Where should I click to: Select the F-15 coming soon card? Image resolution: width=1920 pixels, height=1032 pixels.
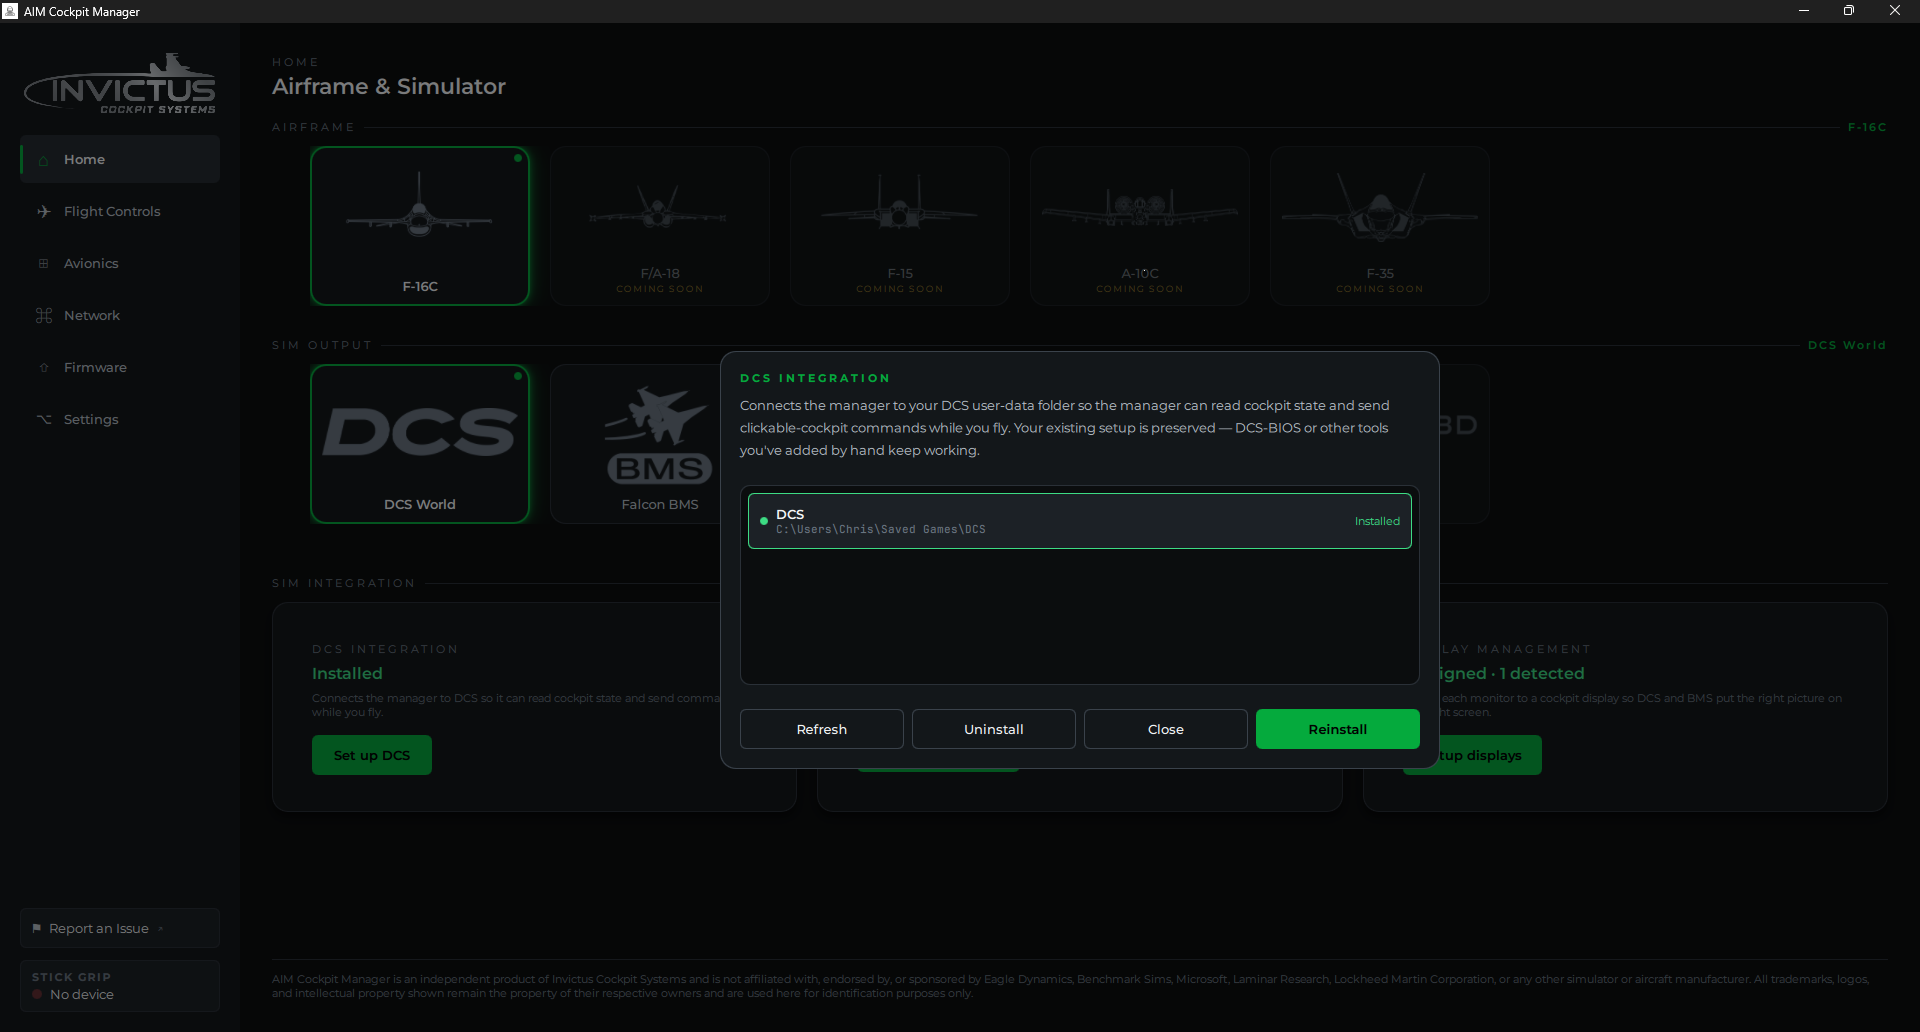(x=900, y=226)
